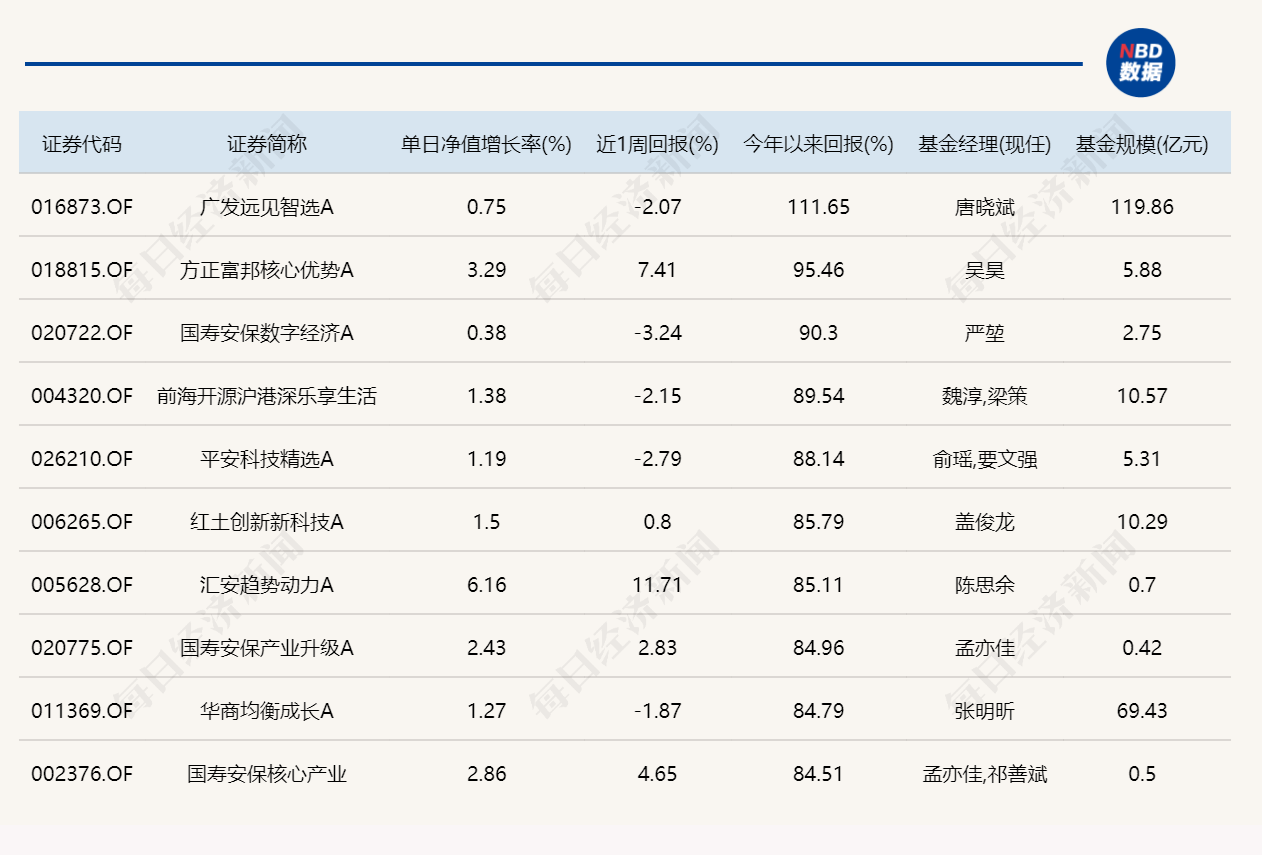
Task: Click the 今年以来回报(%) column header
Action: (x=818, y=144)
